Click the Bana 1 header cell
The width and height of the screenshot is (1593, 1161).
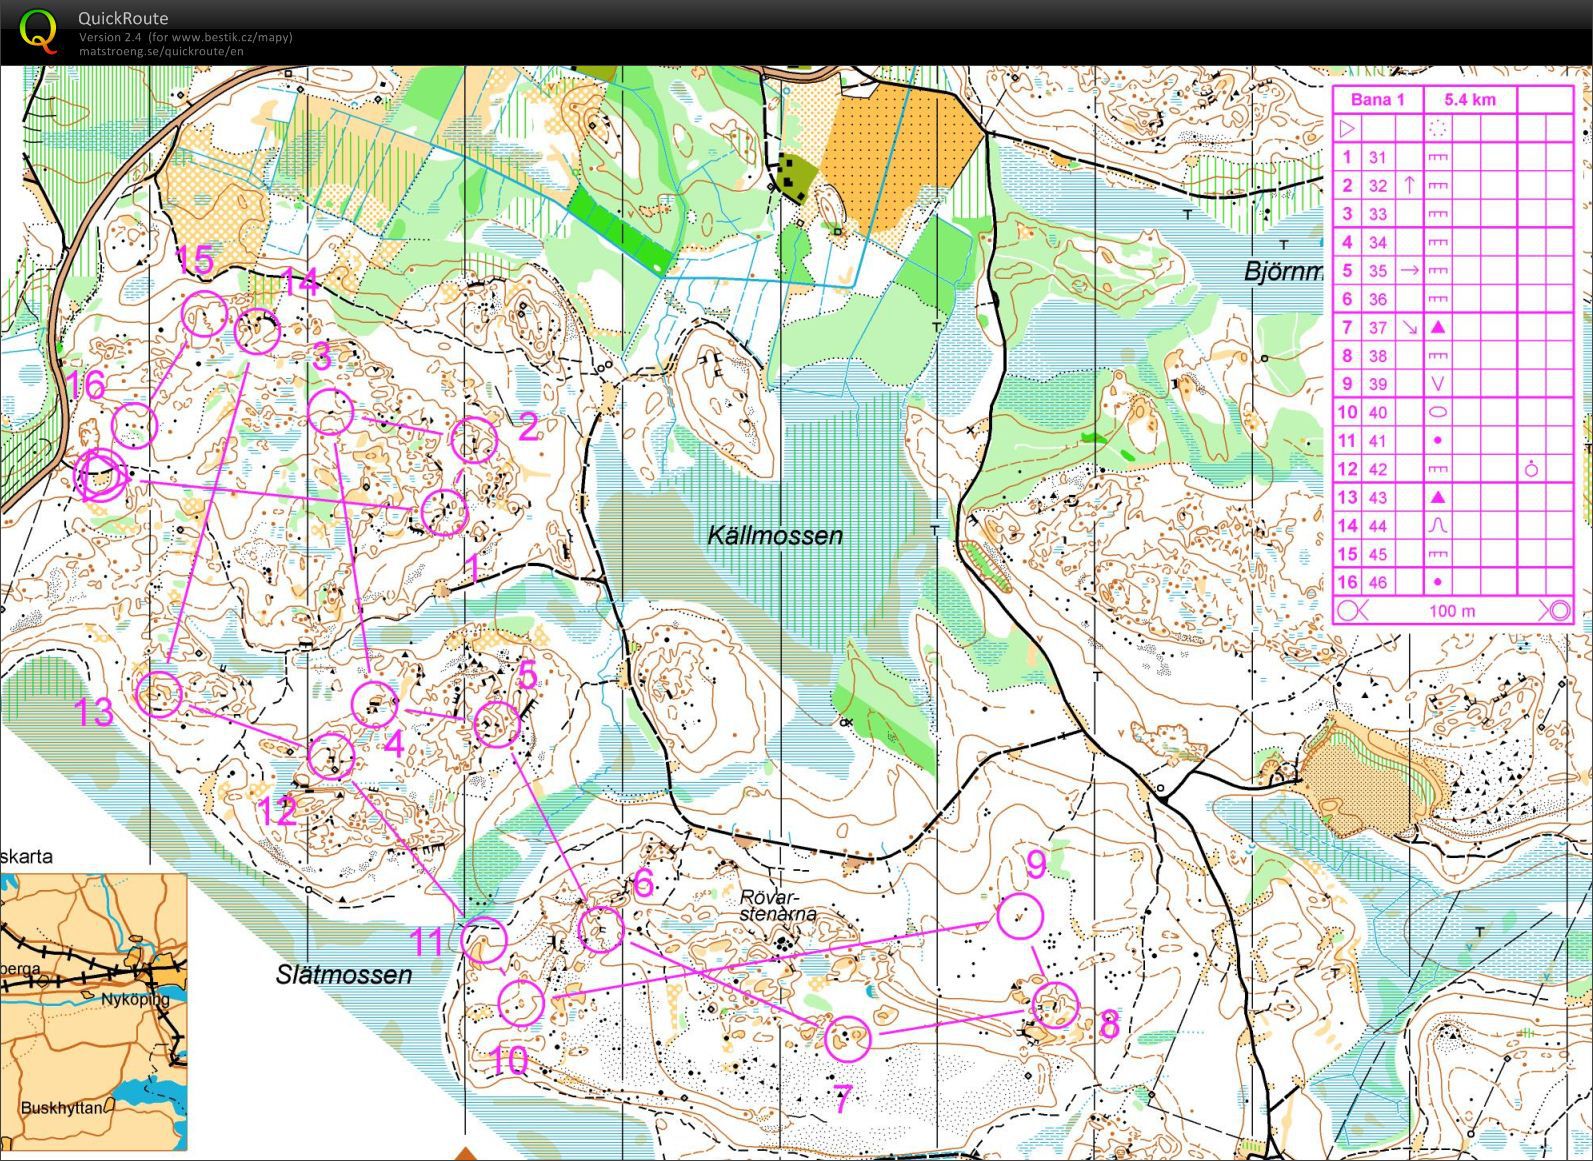[1377, 99]
